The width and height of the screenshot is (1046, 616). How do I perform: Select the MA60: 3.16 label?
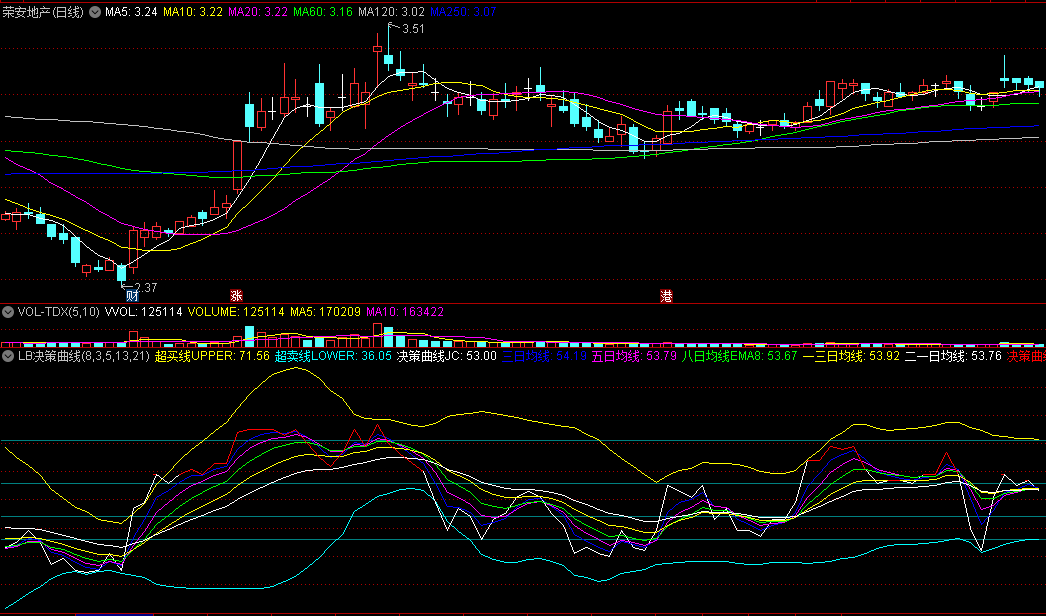coord(323,12)
